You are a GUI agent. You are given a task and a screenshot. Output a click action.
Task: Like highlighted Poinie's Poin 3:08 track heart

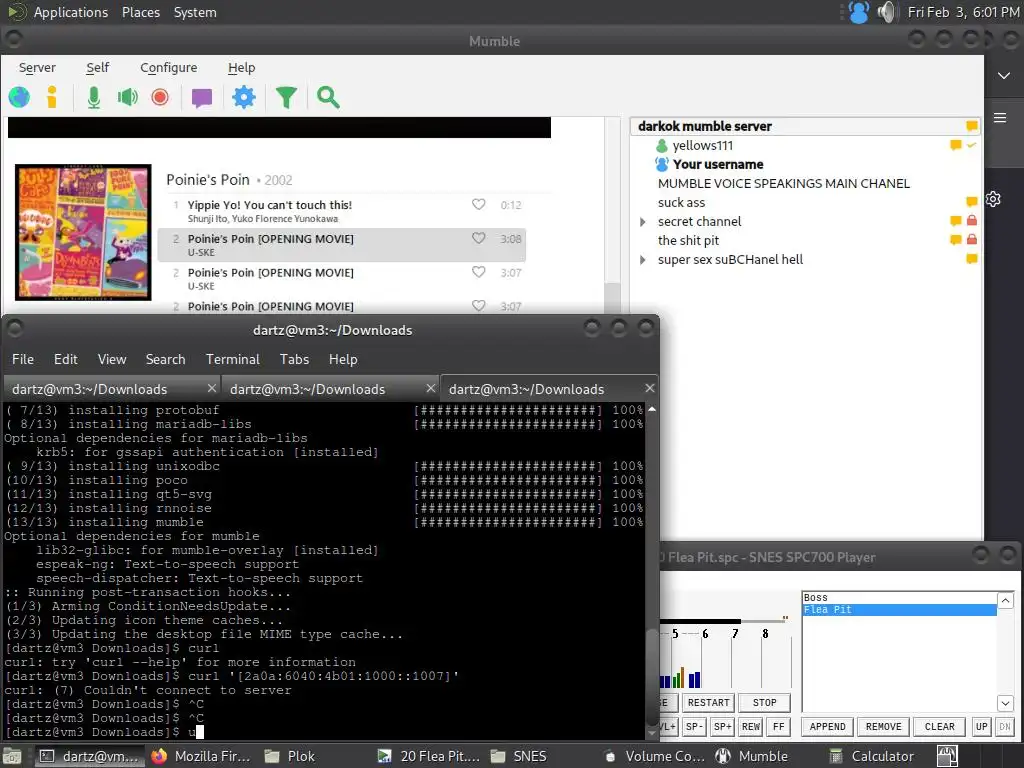[479, 238]
